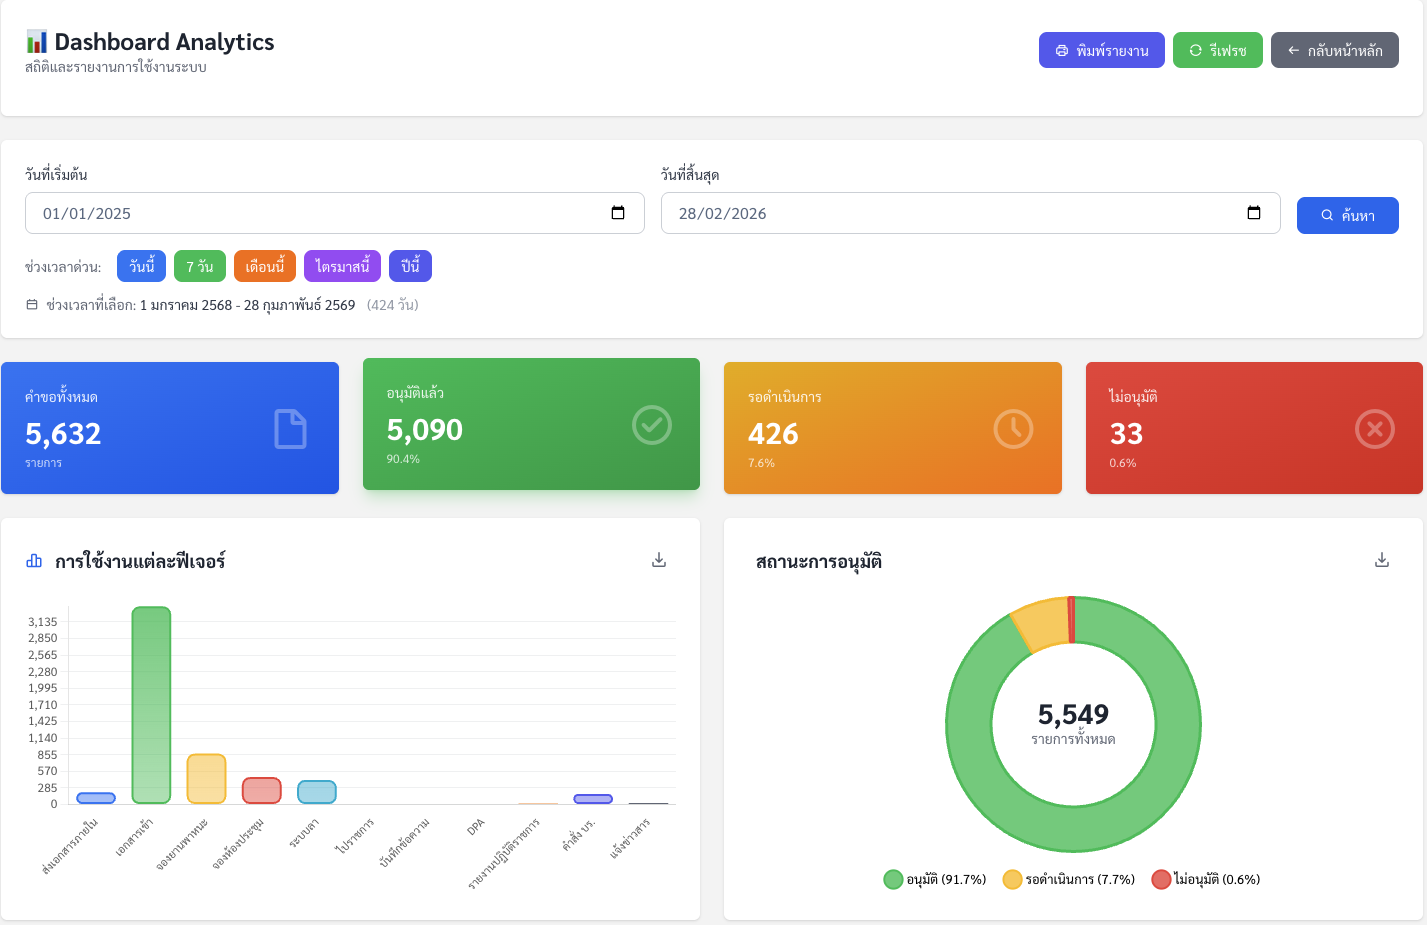Toggle the รอดำเนินการ legend item
1427x925 pixels.
[1069, 879]
